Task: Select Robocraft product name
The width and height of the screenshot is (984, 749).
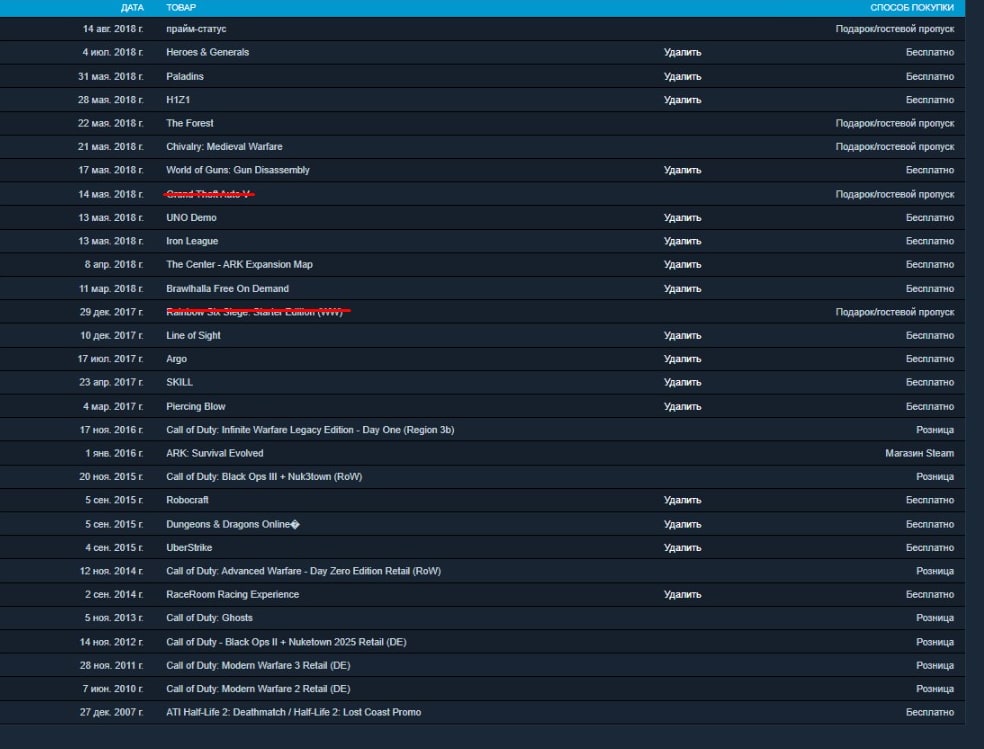Action: coord(187,500)
